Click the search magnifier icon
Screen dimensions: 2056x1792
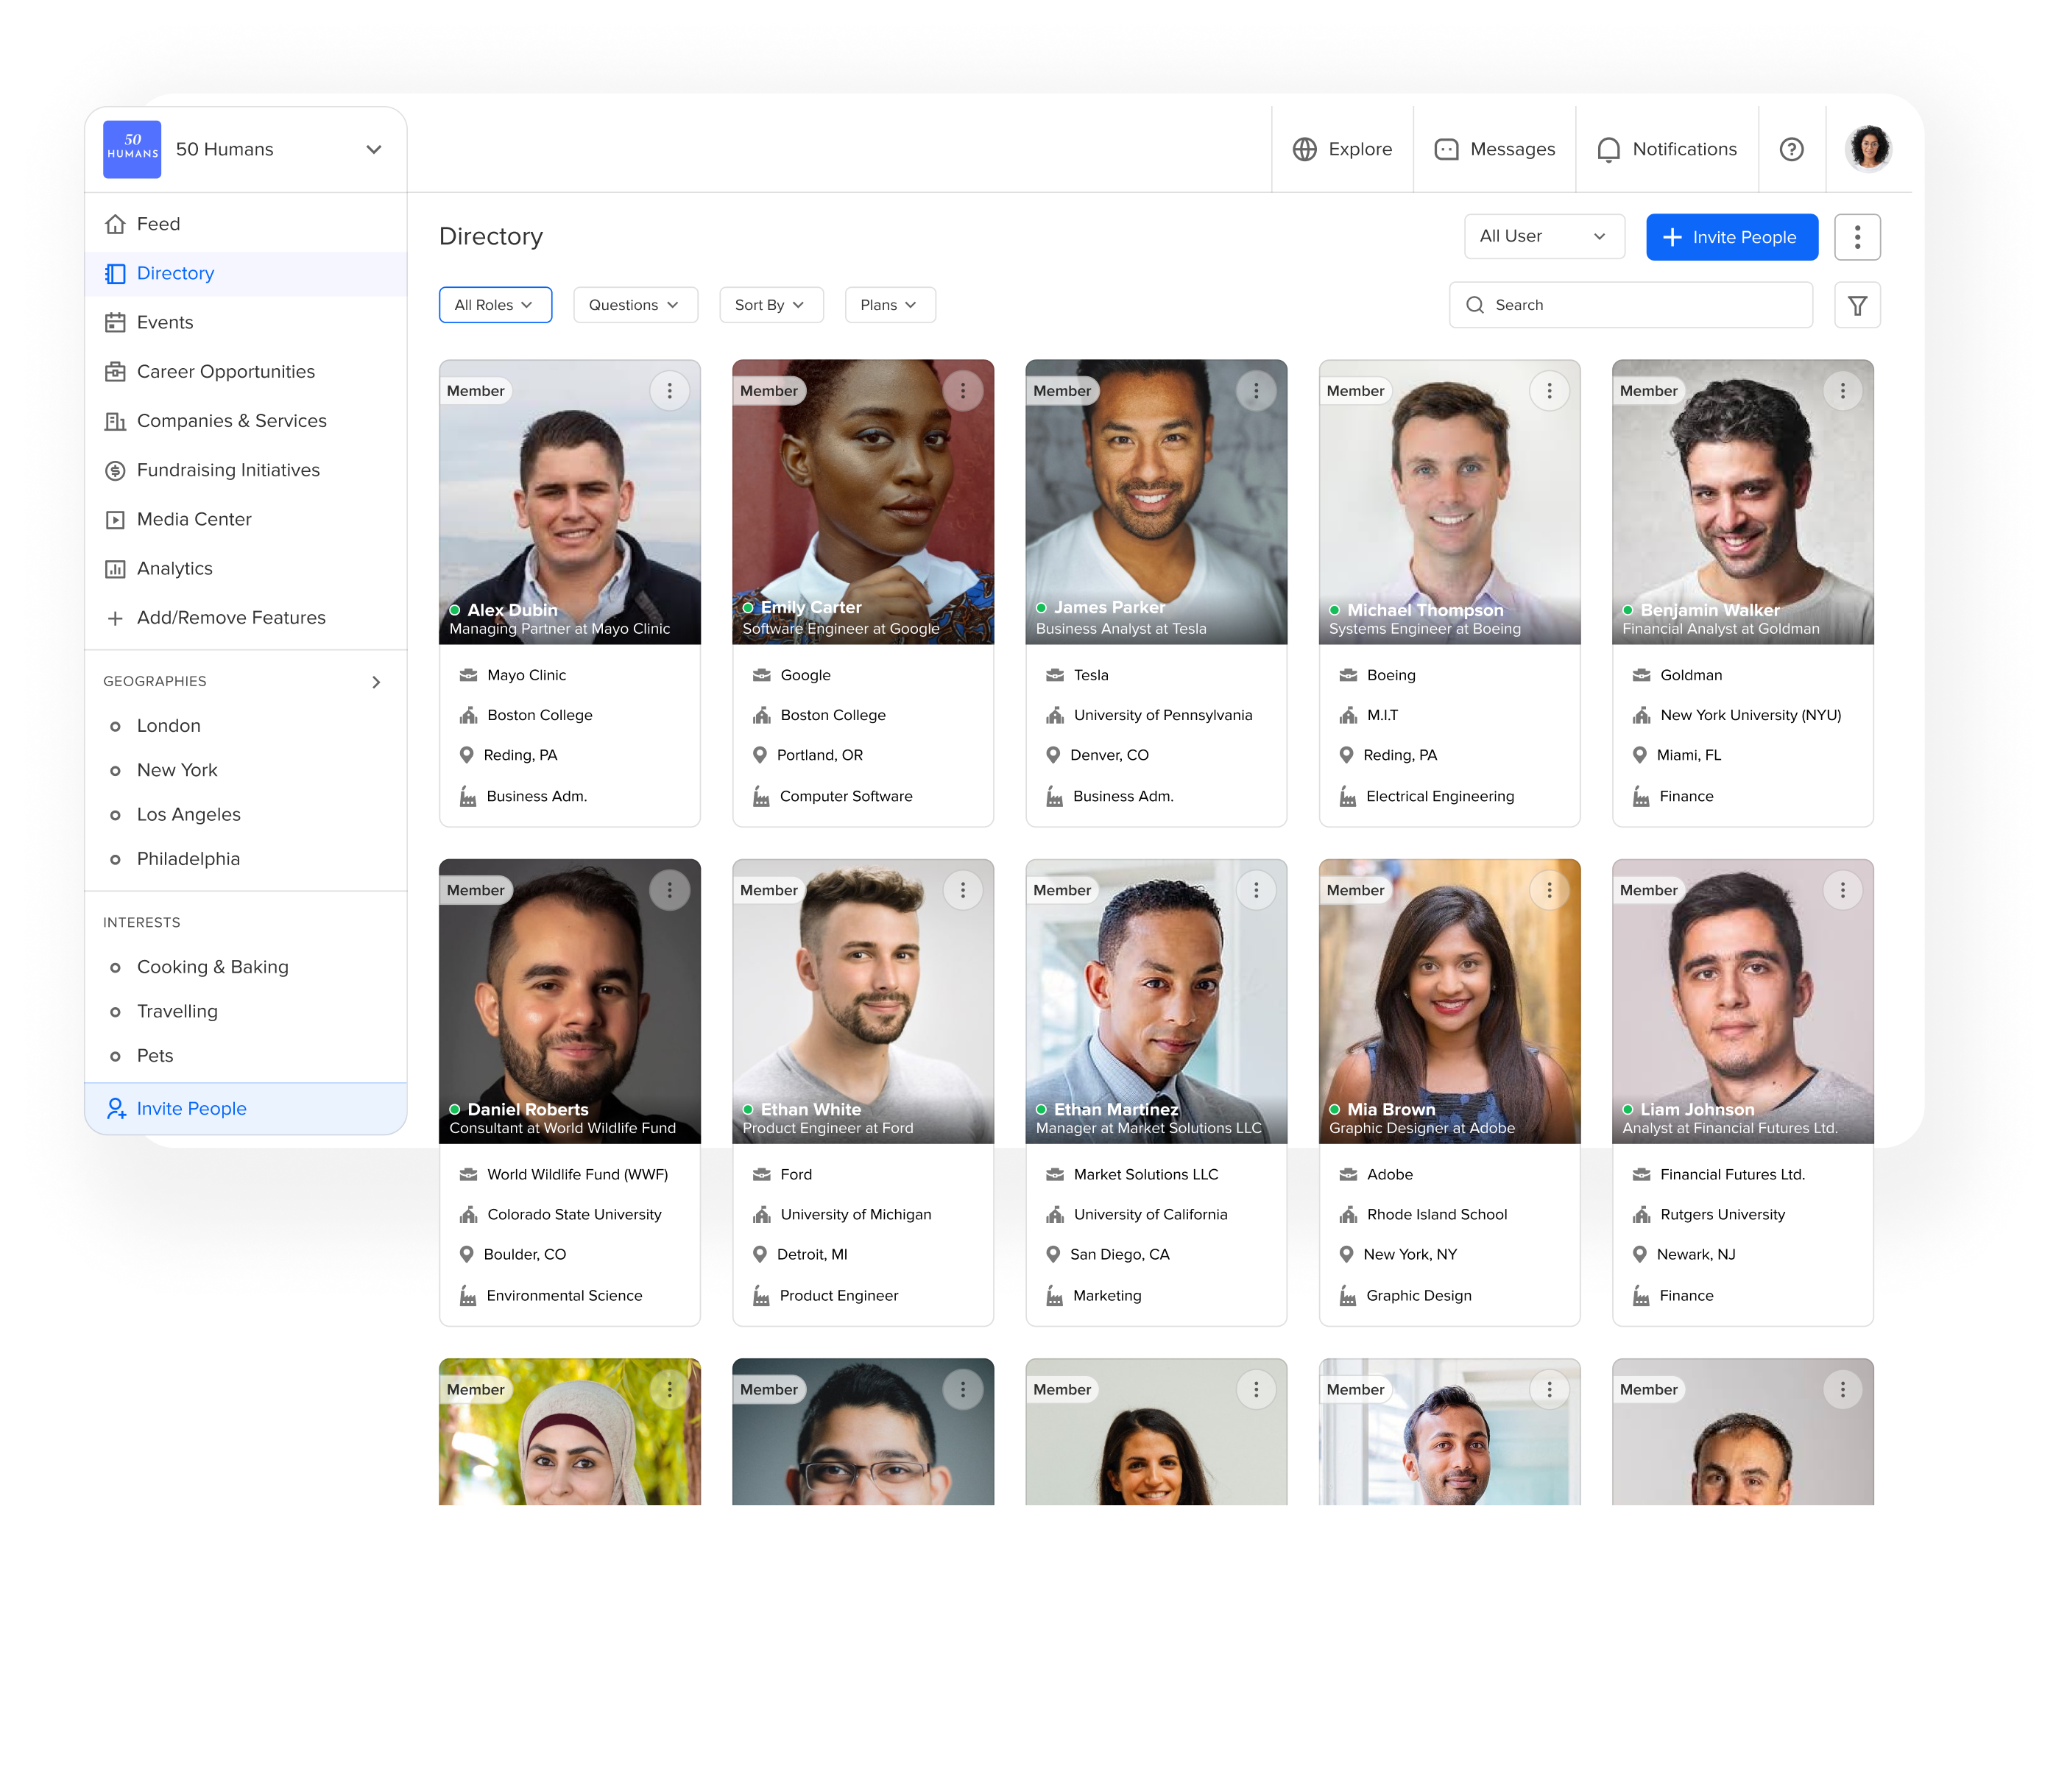pyautogui.click(x=1474, y=305)
